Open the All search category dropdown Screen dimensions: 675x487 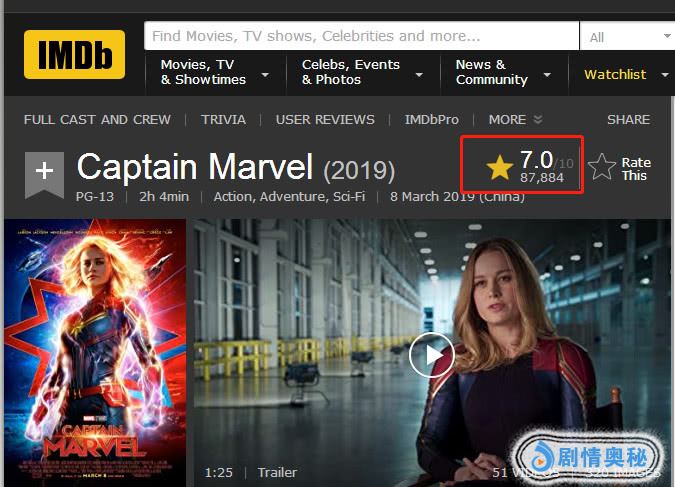(628, 36)
